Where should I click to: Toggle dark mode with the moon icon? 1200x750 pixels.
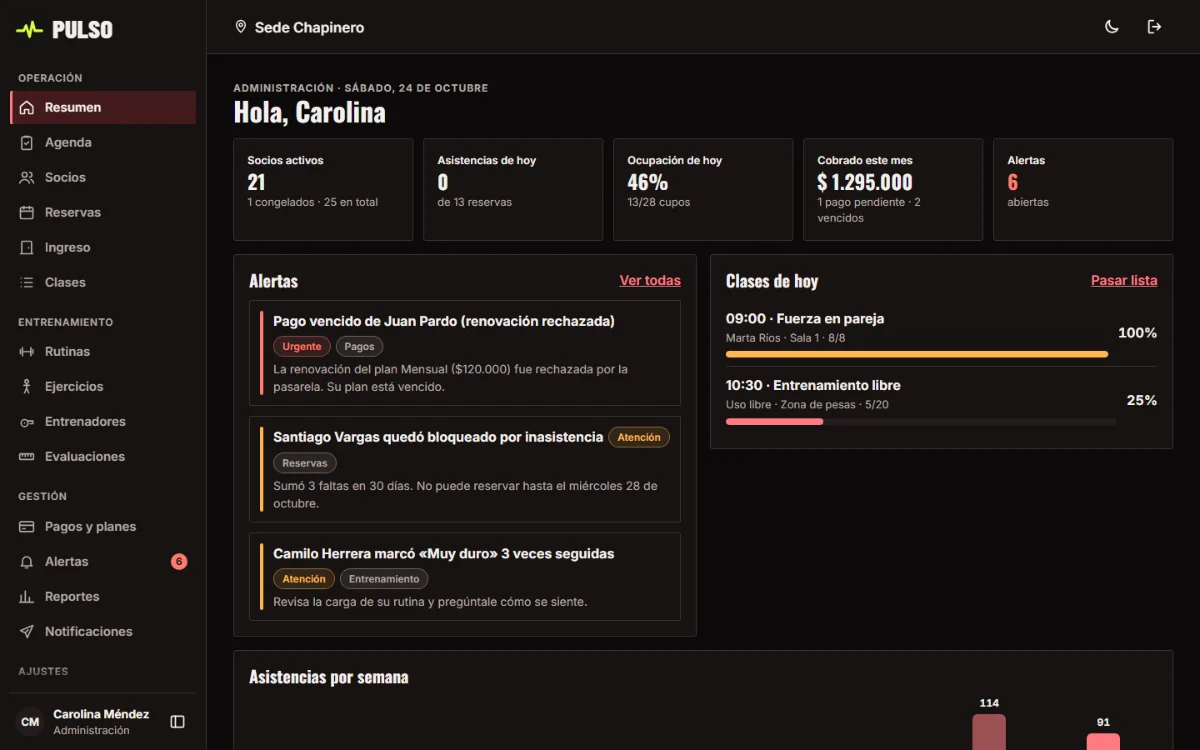[x=1112, y=27]
